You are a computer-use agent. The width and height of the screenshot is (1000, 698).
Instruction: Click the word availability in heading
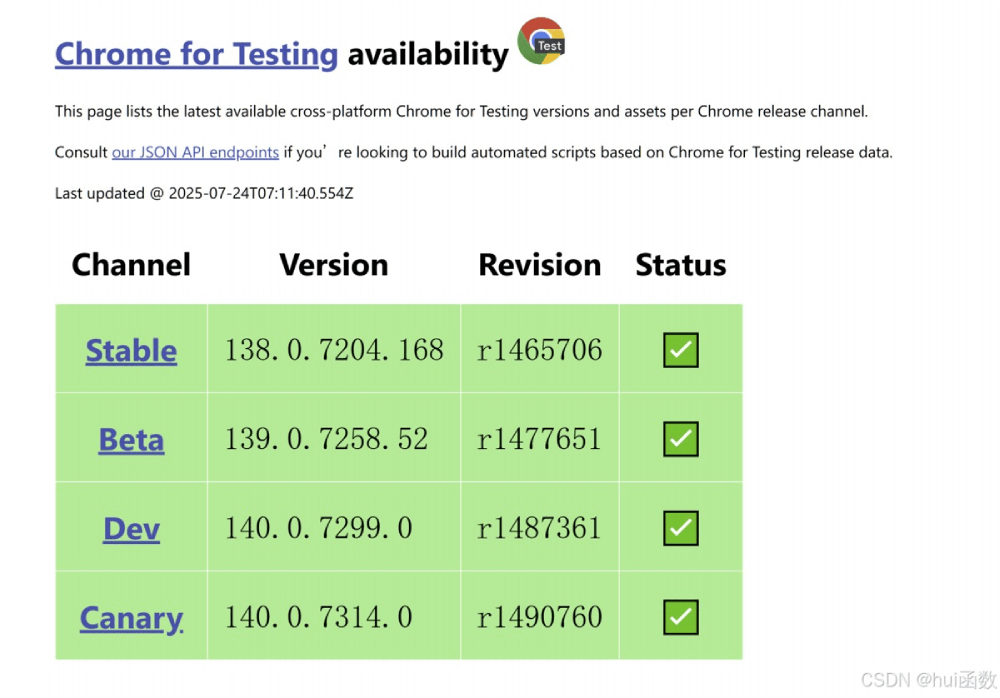(x=428, y=56)
